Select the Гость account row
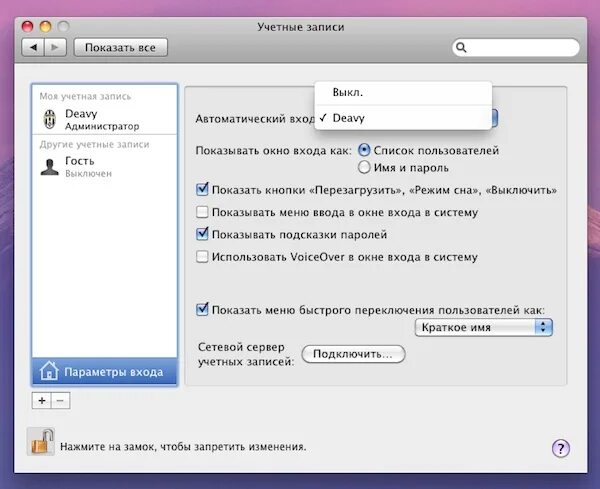The height and width of the screenshot is (489, 600). tap(104, 167)
